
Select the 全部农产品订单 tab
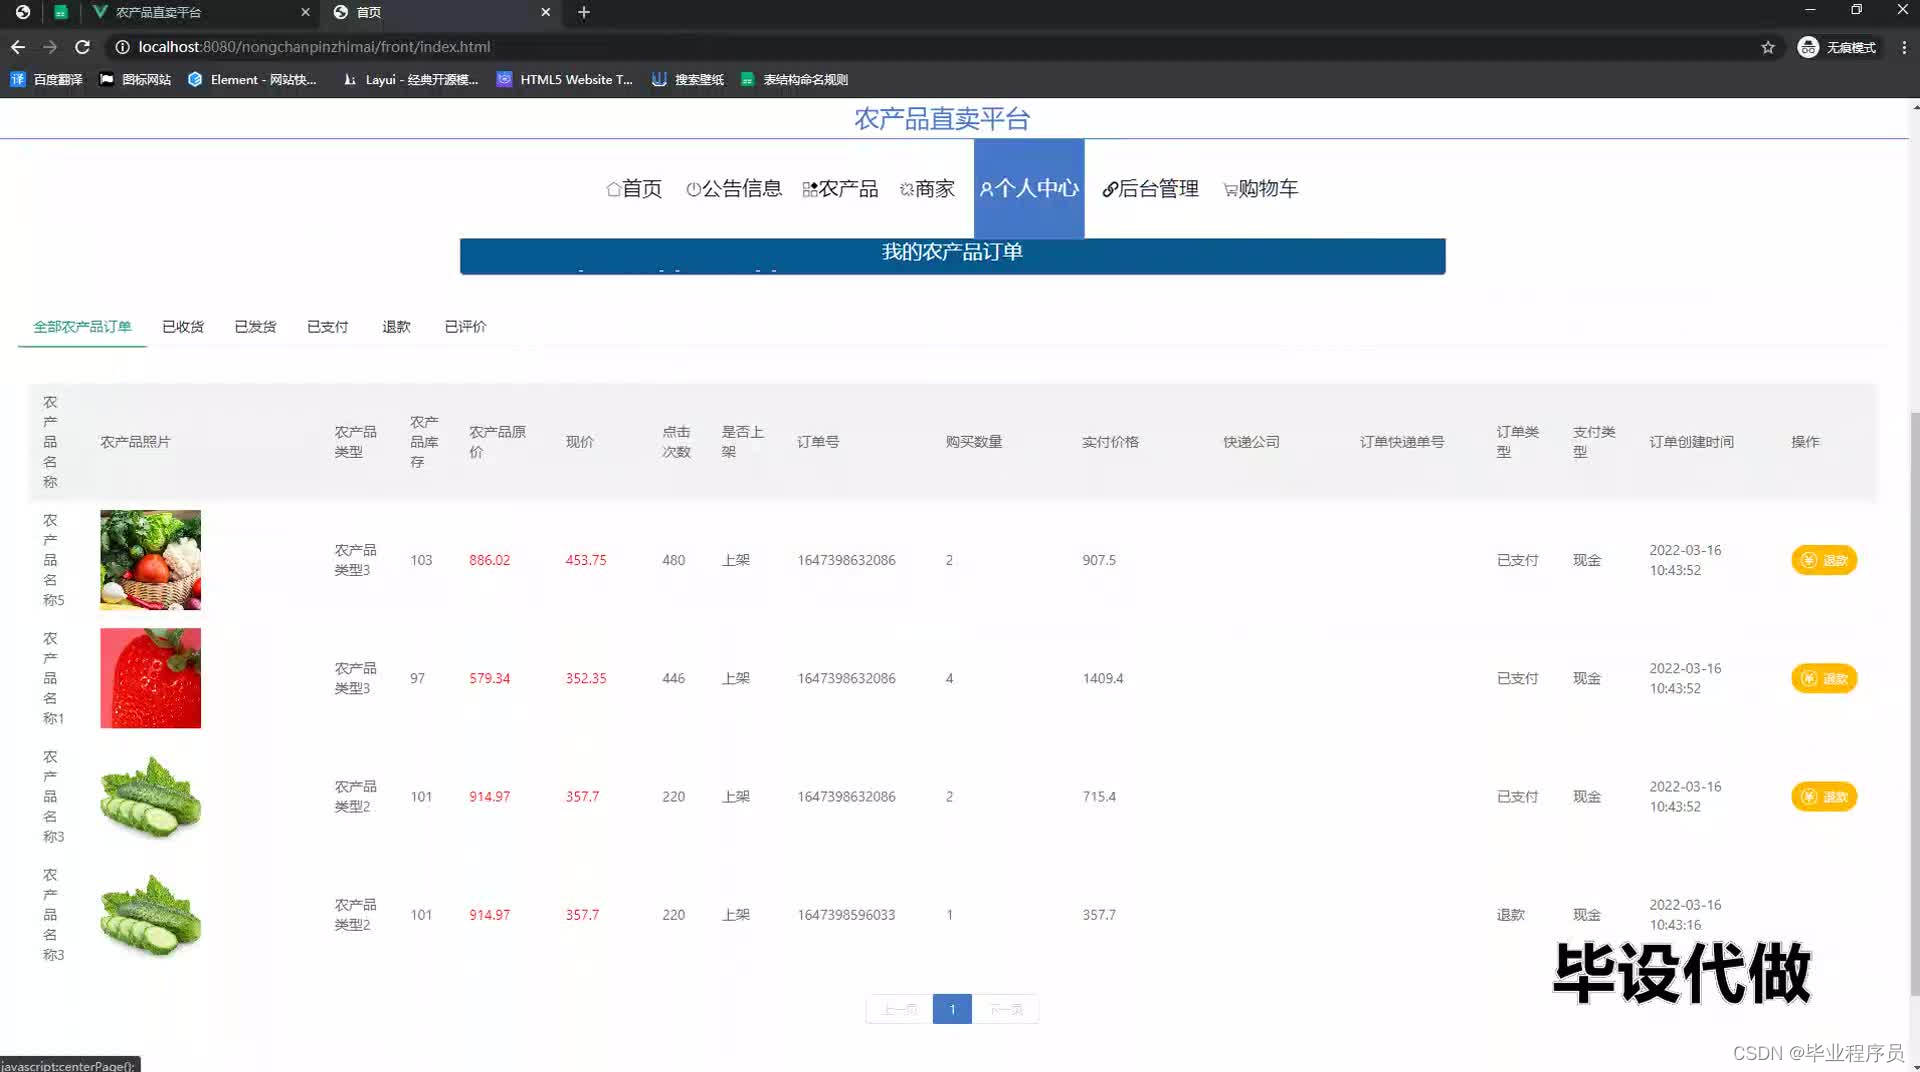click(82, 327)
